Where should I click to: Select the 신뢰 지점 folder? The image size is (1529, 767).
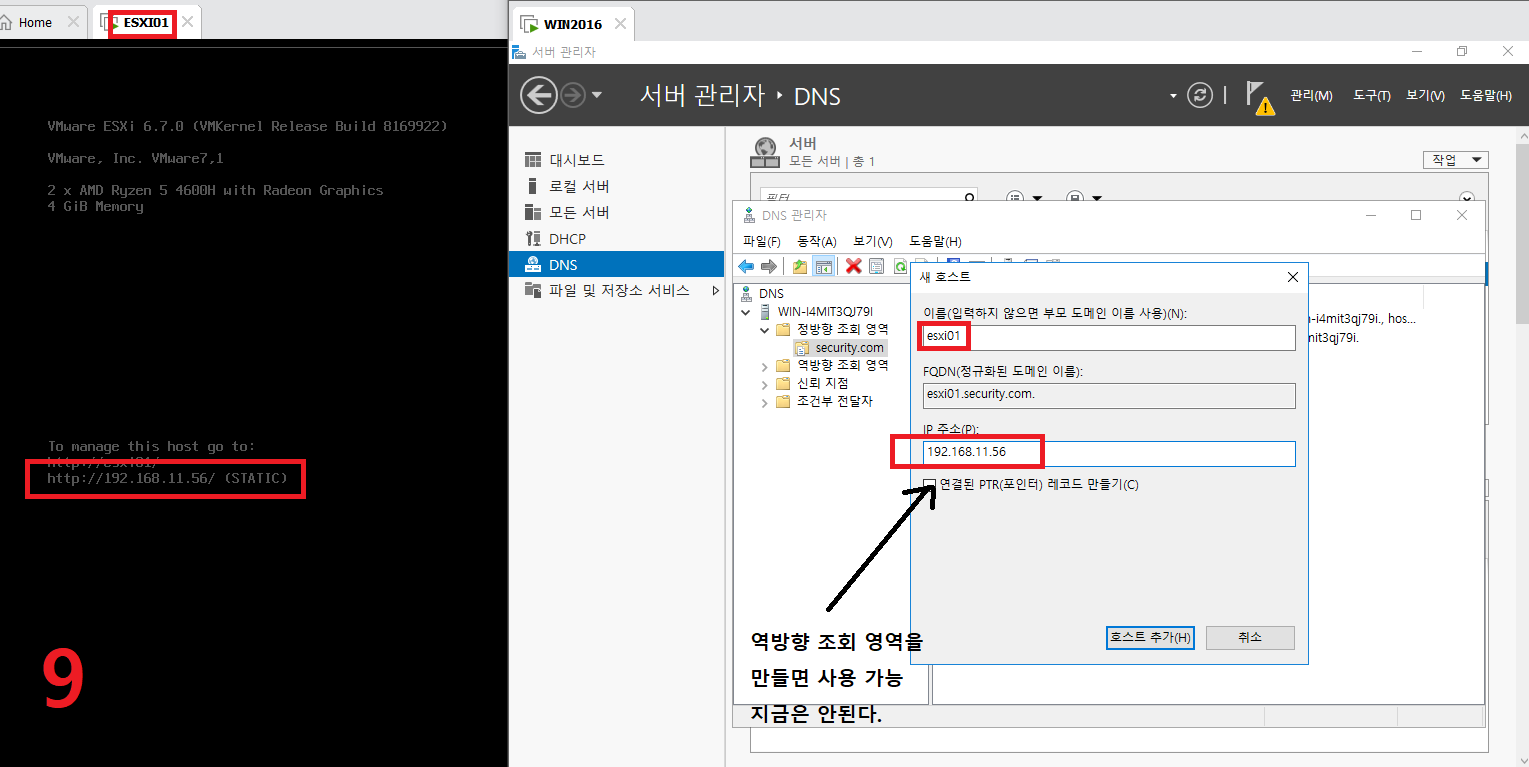(823, 383)
